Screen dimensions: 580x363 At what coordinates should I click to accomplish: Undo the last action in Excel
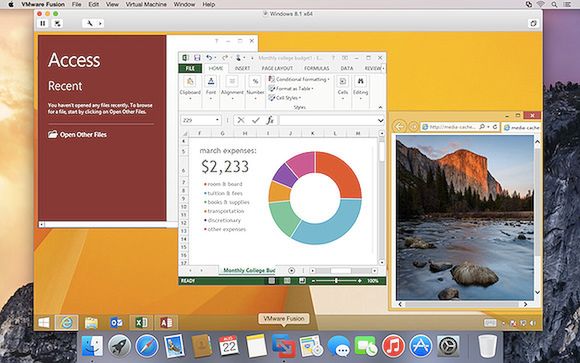pyautogui.click(x=209, y=58)
